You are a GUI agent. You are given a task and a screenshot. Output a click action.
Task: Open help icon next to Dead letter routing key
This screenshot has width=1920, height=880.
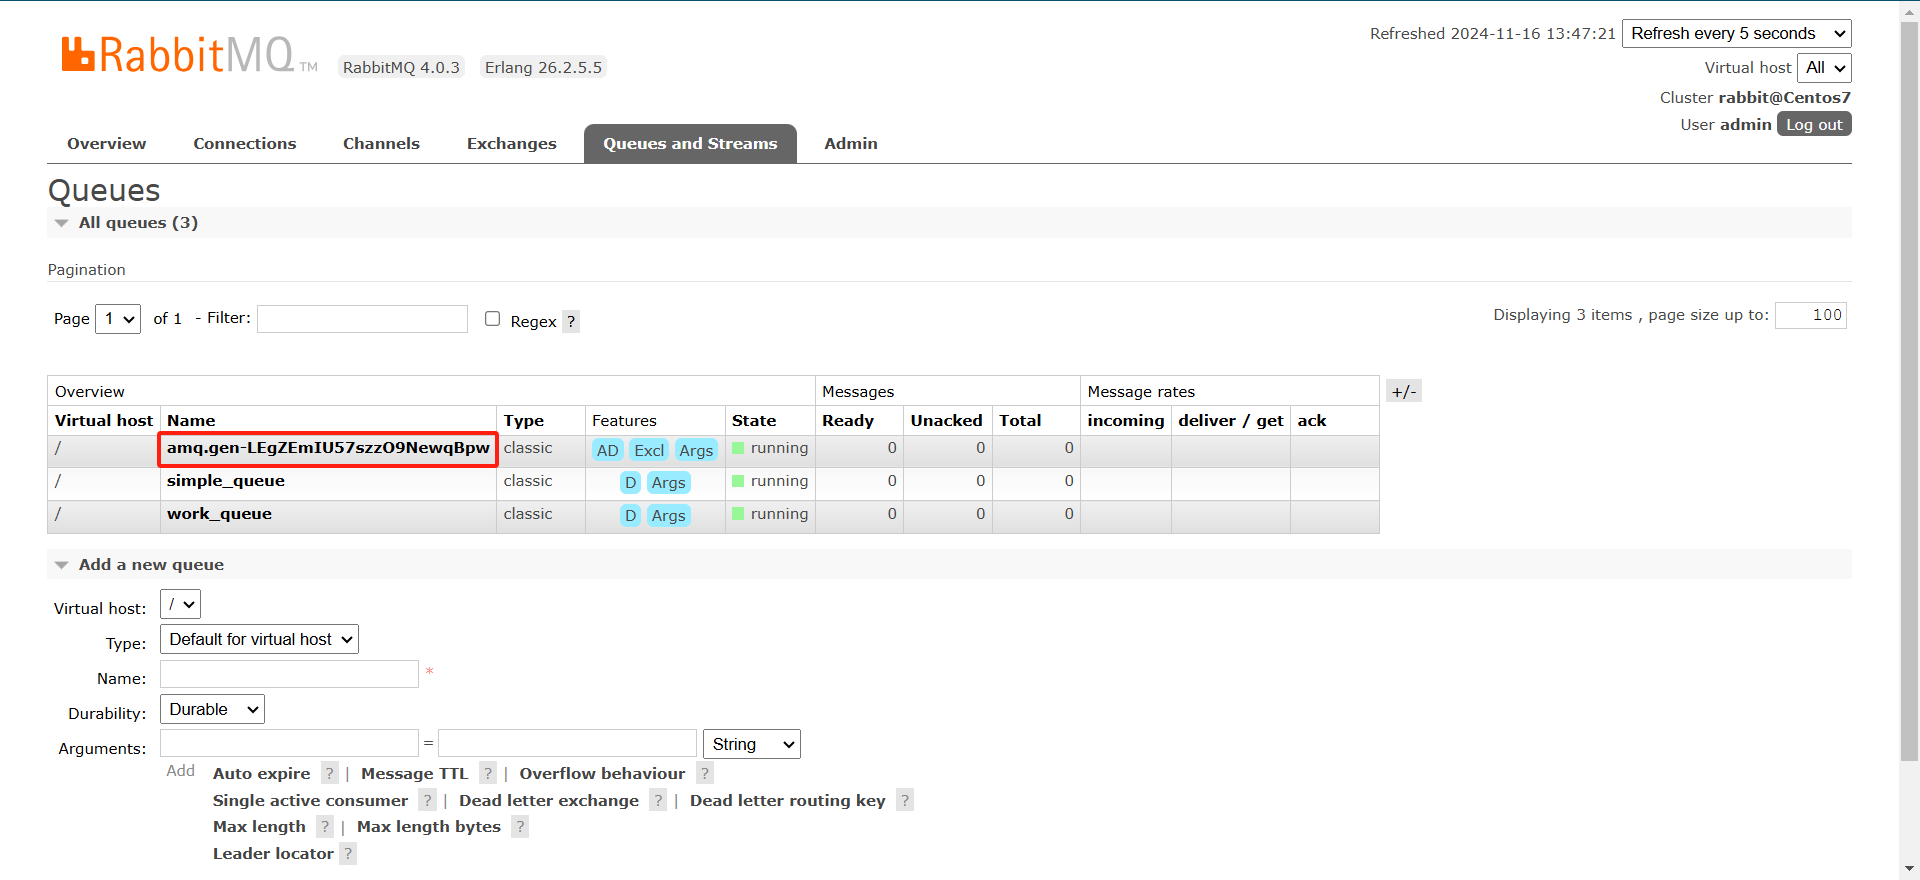(905, 800)
